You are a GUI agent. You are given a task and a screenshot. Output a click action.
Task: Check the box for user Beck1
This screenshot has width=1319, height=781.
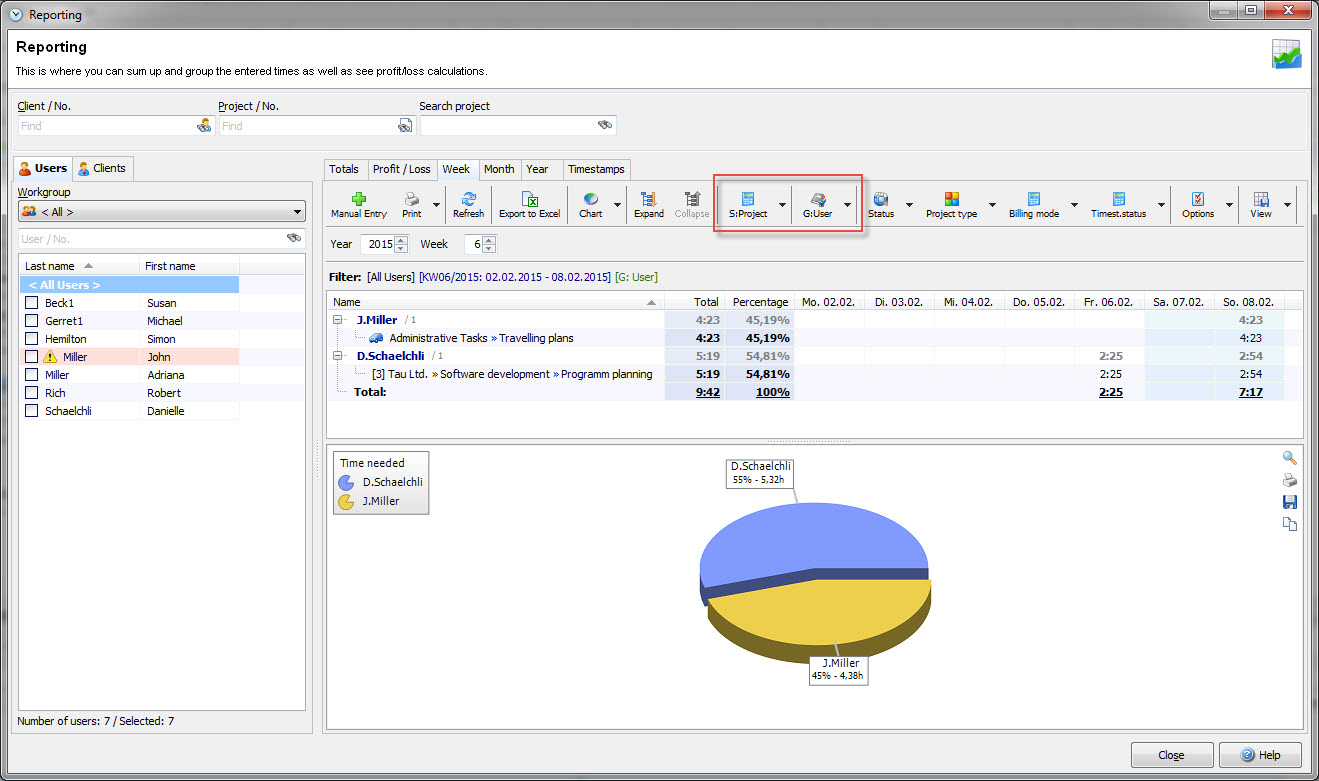pos(32,303)
